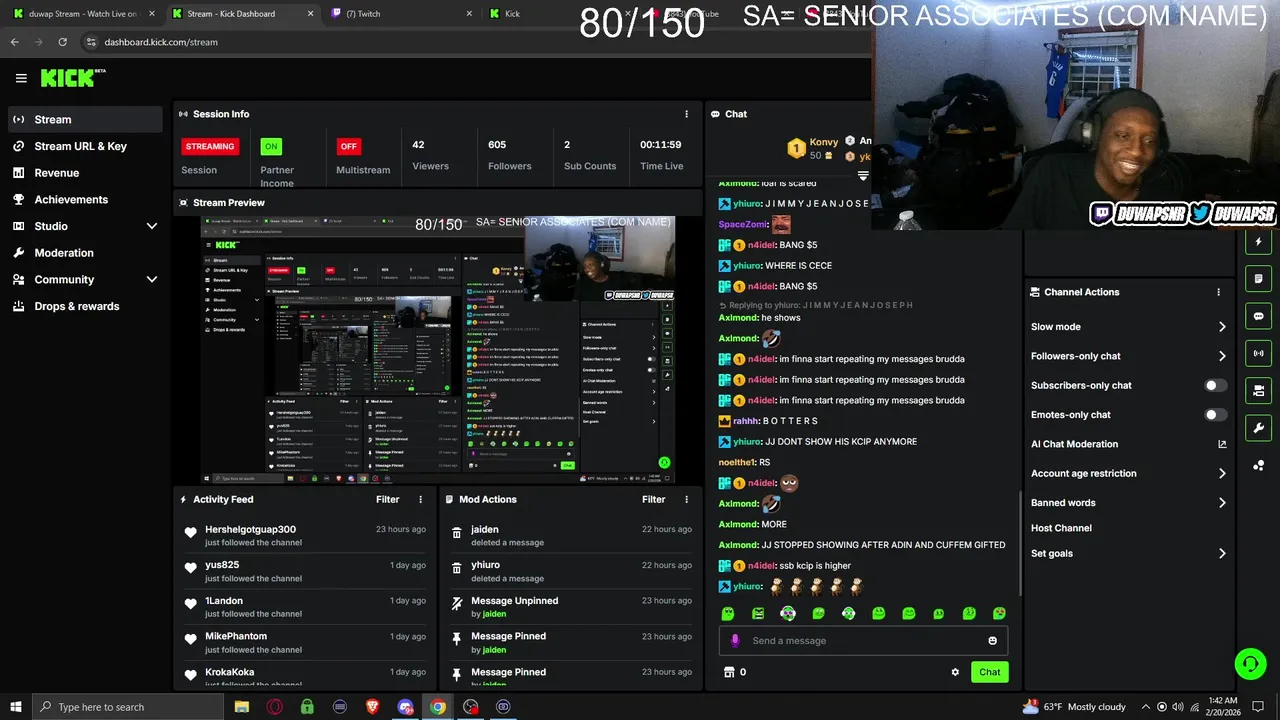Screen dimensions: 1280x720
Task: Click trash icon beside jaiden deleted message
Action: 457,535
